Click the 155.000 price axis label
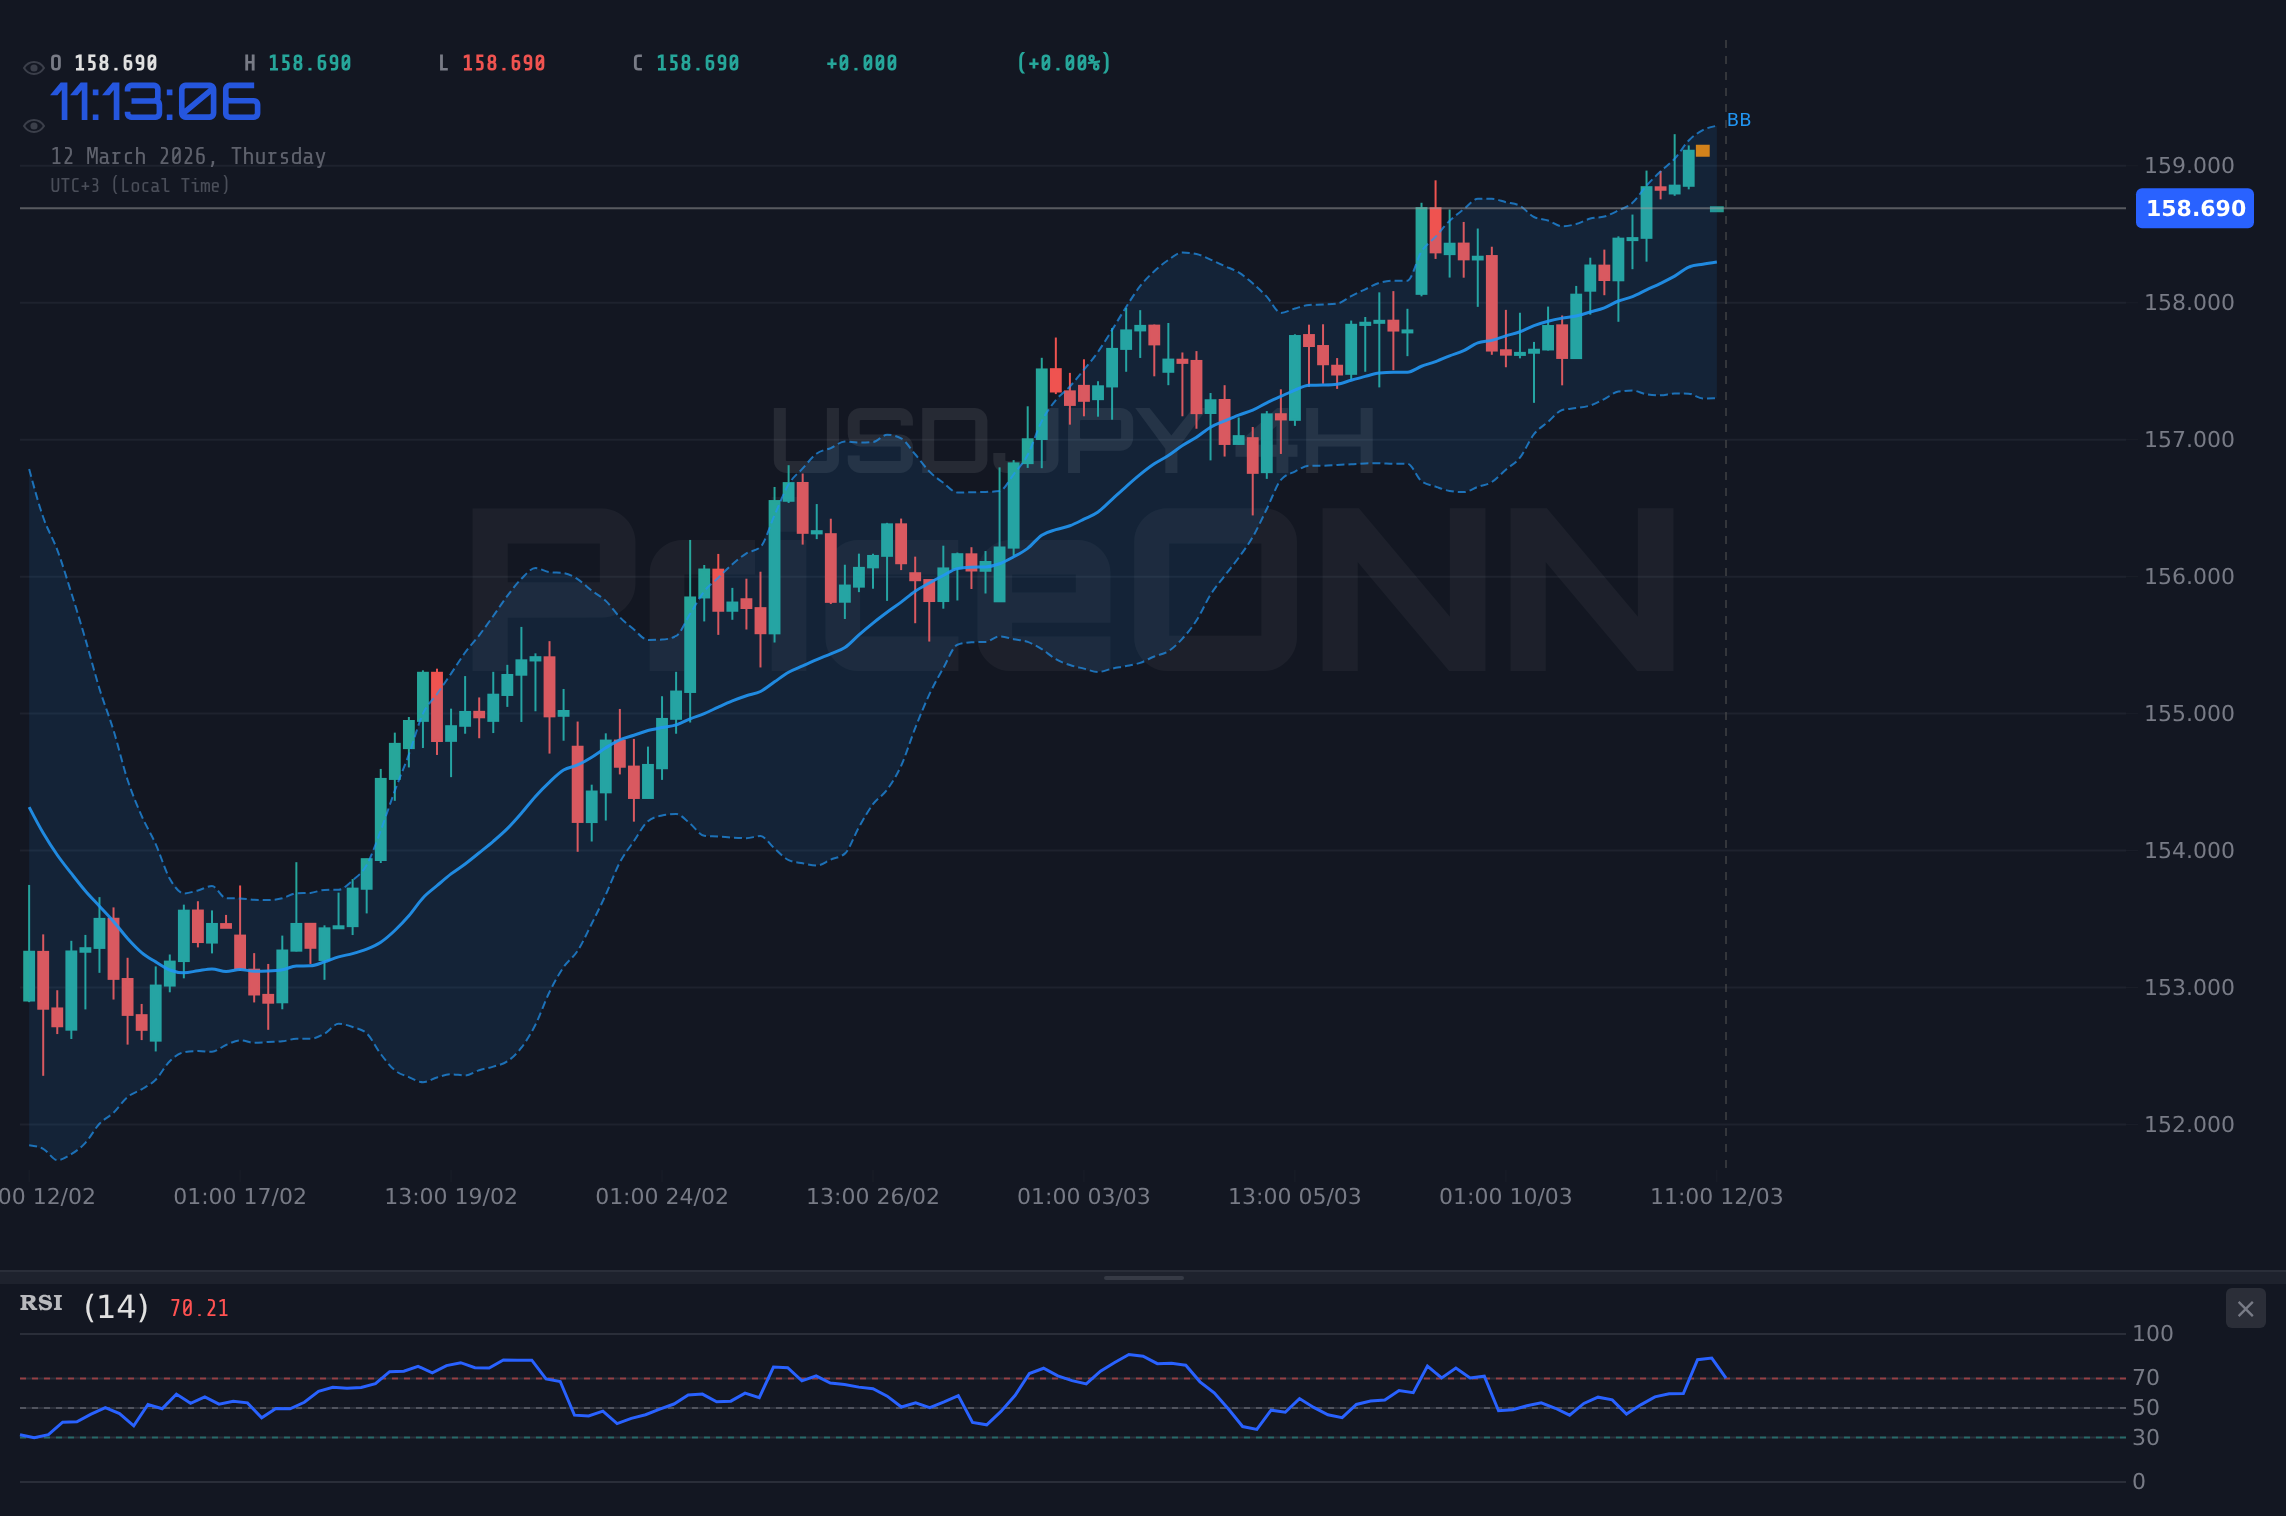Viewport: 2286px width, 1516px height. pyautogui.click(x=2189, y=713)
